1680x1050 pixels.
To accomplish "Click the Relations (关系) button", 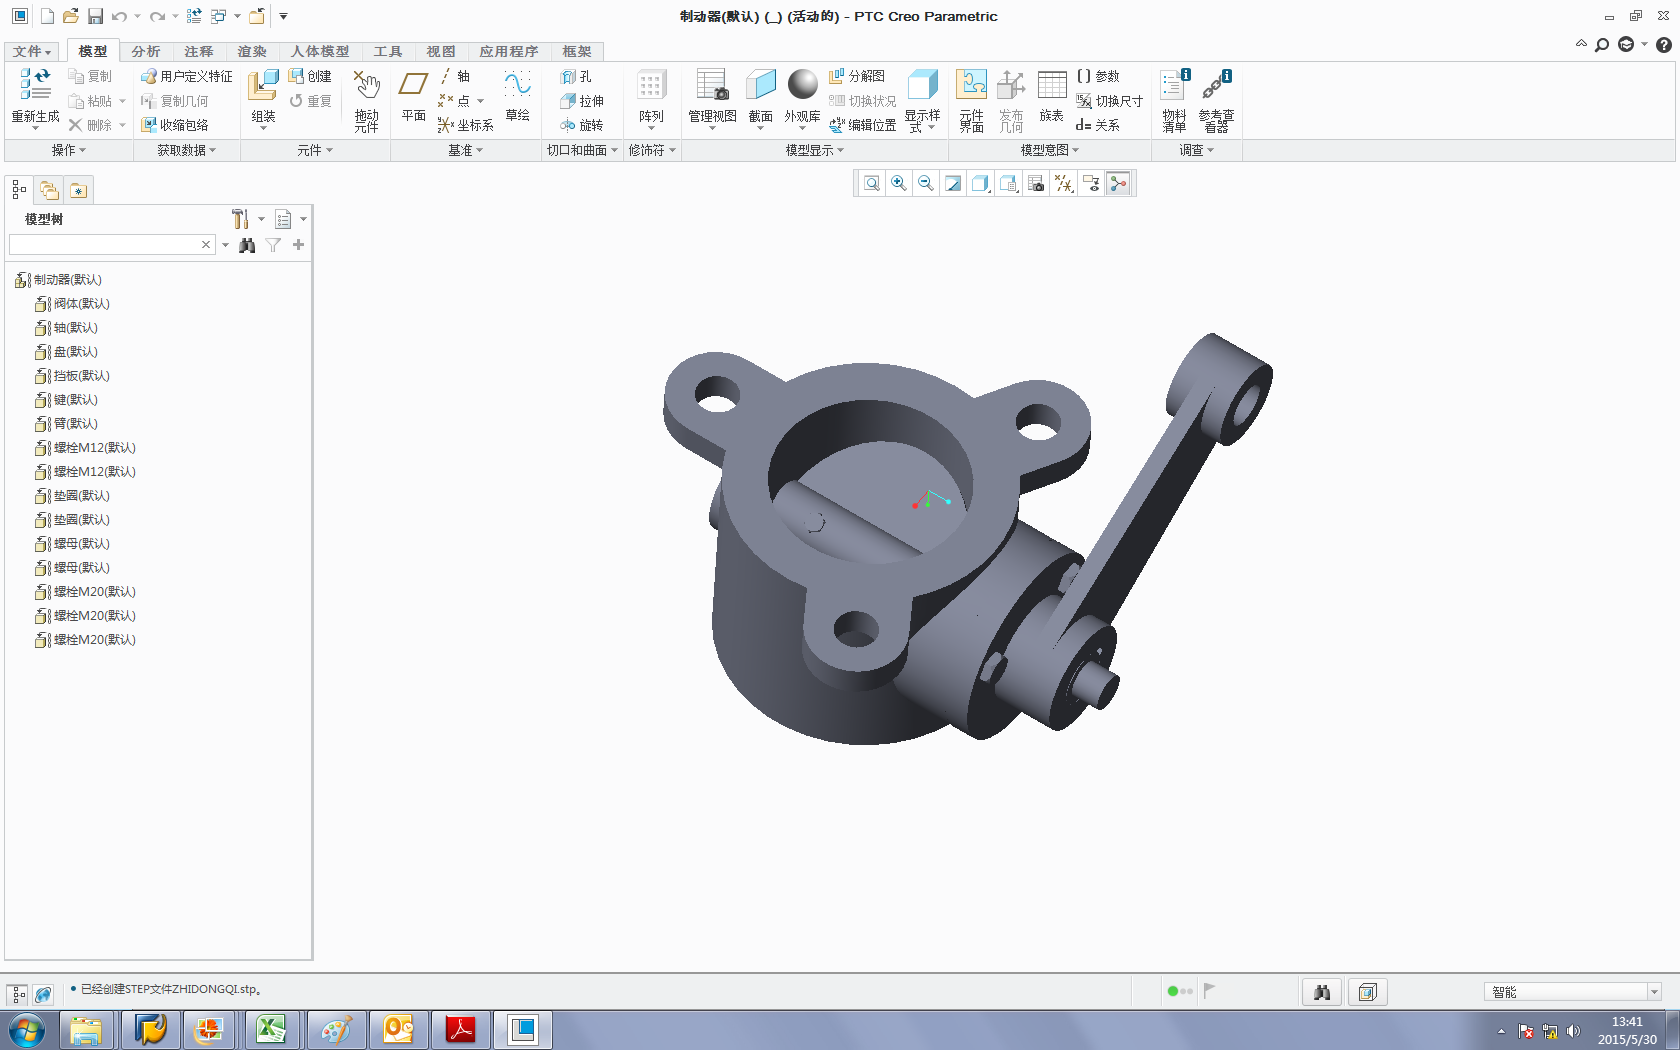I will tap(1098, 125).
